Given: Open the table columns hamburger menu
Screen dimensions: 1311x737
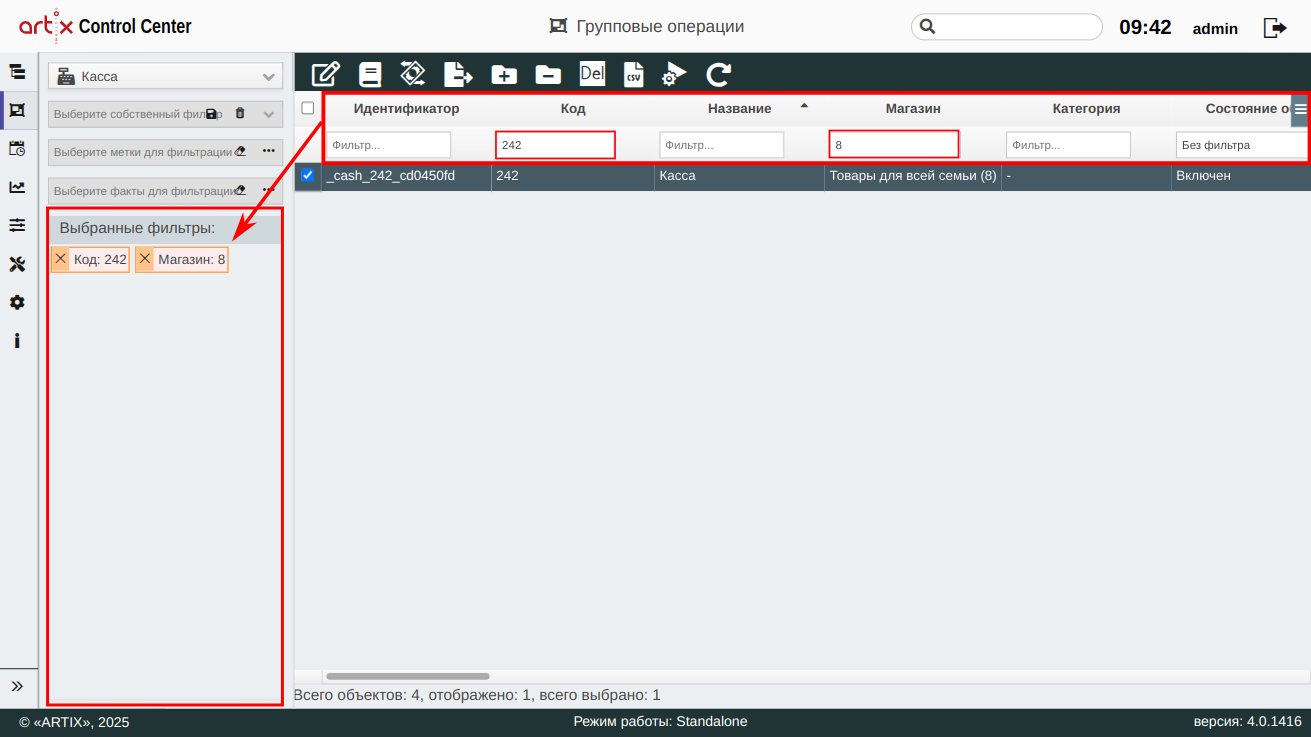Looking at the screenshot, I should tap(1300, 109).
